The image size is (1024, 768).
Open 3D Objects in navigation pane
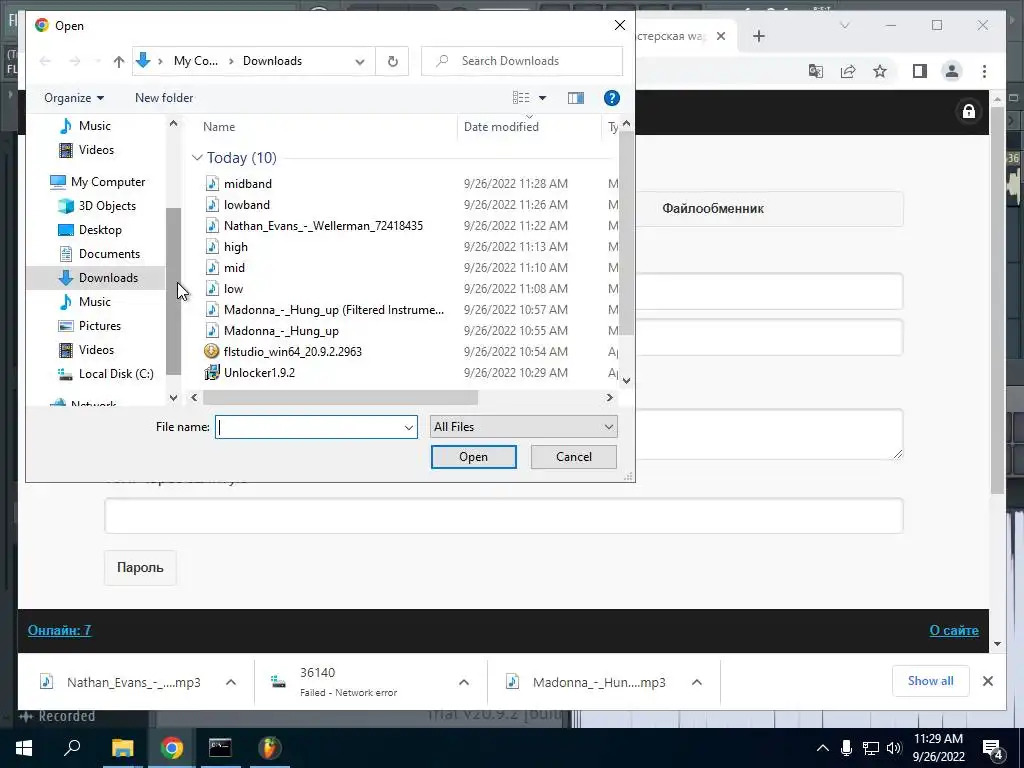[107, 206]
